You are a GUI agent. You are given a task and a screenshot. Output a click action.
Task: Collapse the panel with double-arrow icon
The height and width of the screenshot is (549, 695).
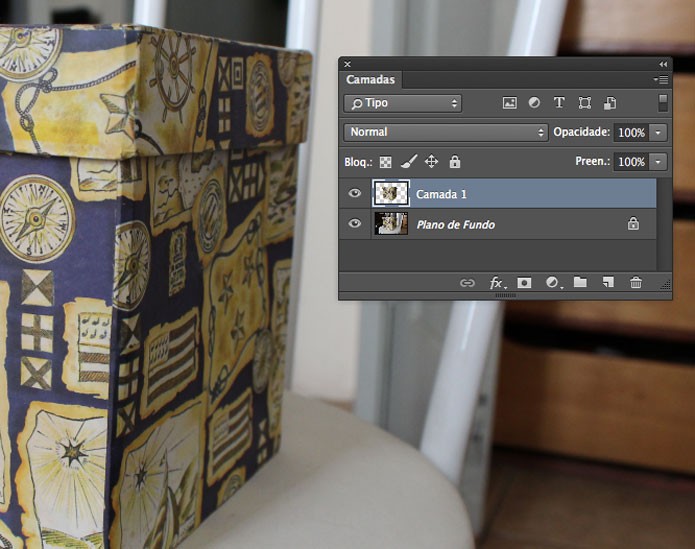click(x=663, y=64)
